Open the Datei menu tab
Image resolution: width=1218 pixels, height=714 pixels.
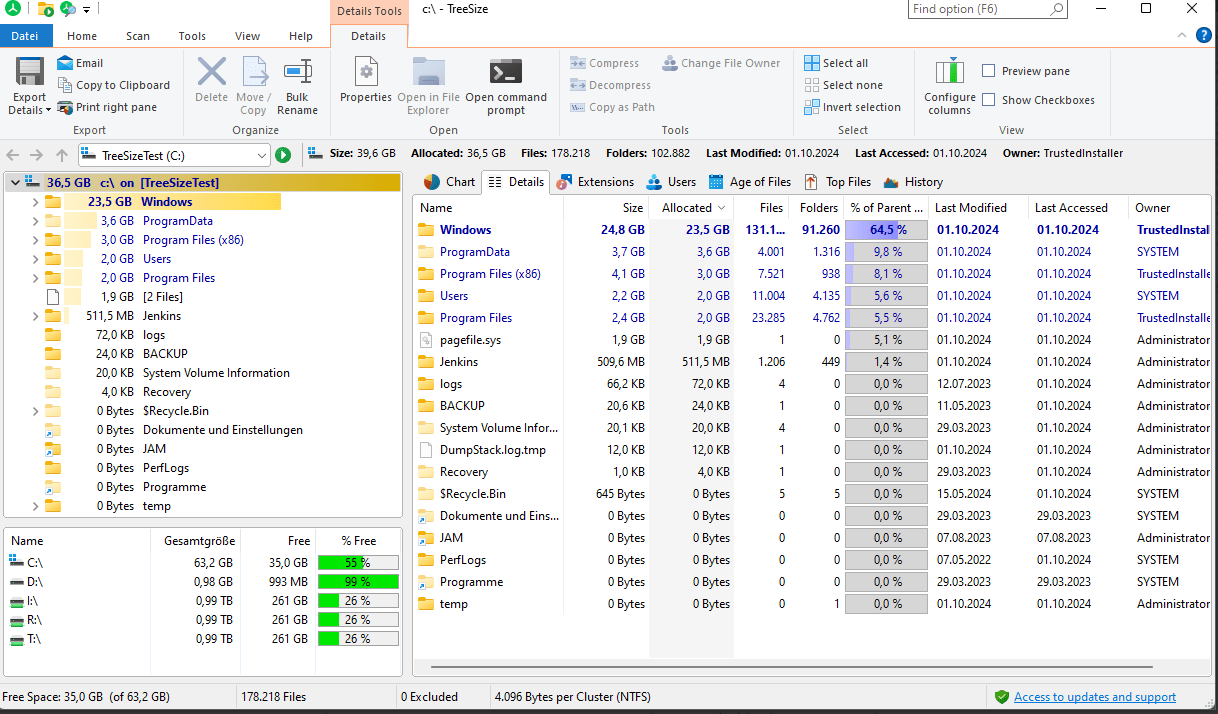[25, 36]
